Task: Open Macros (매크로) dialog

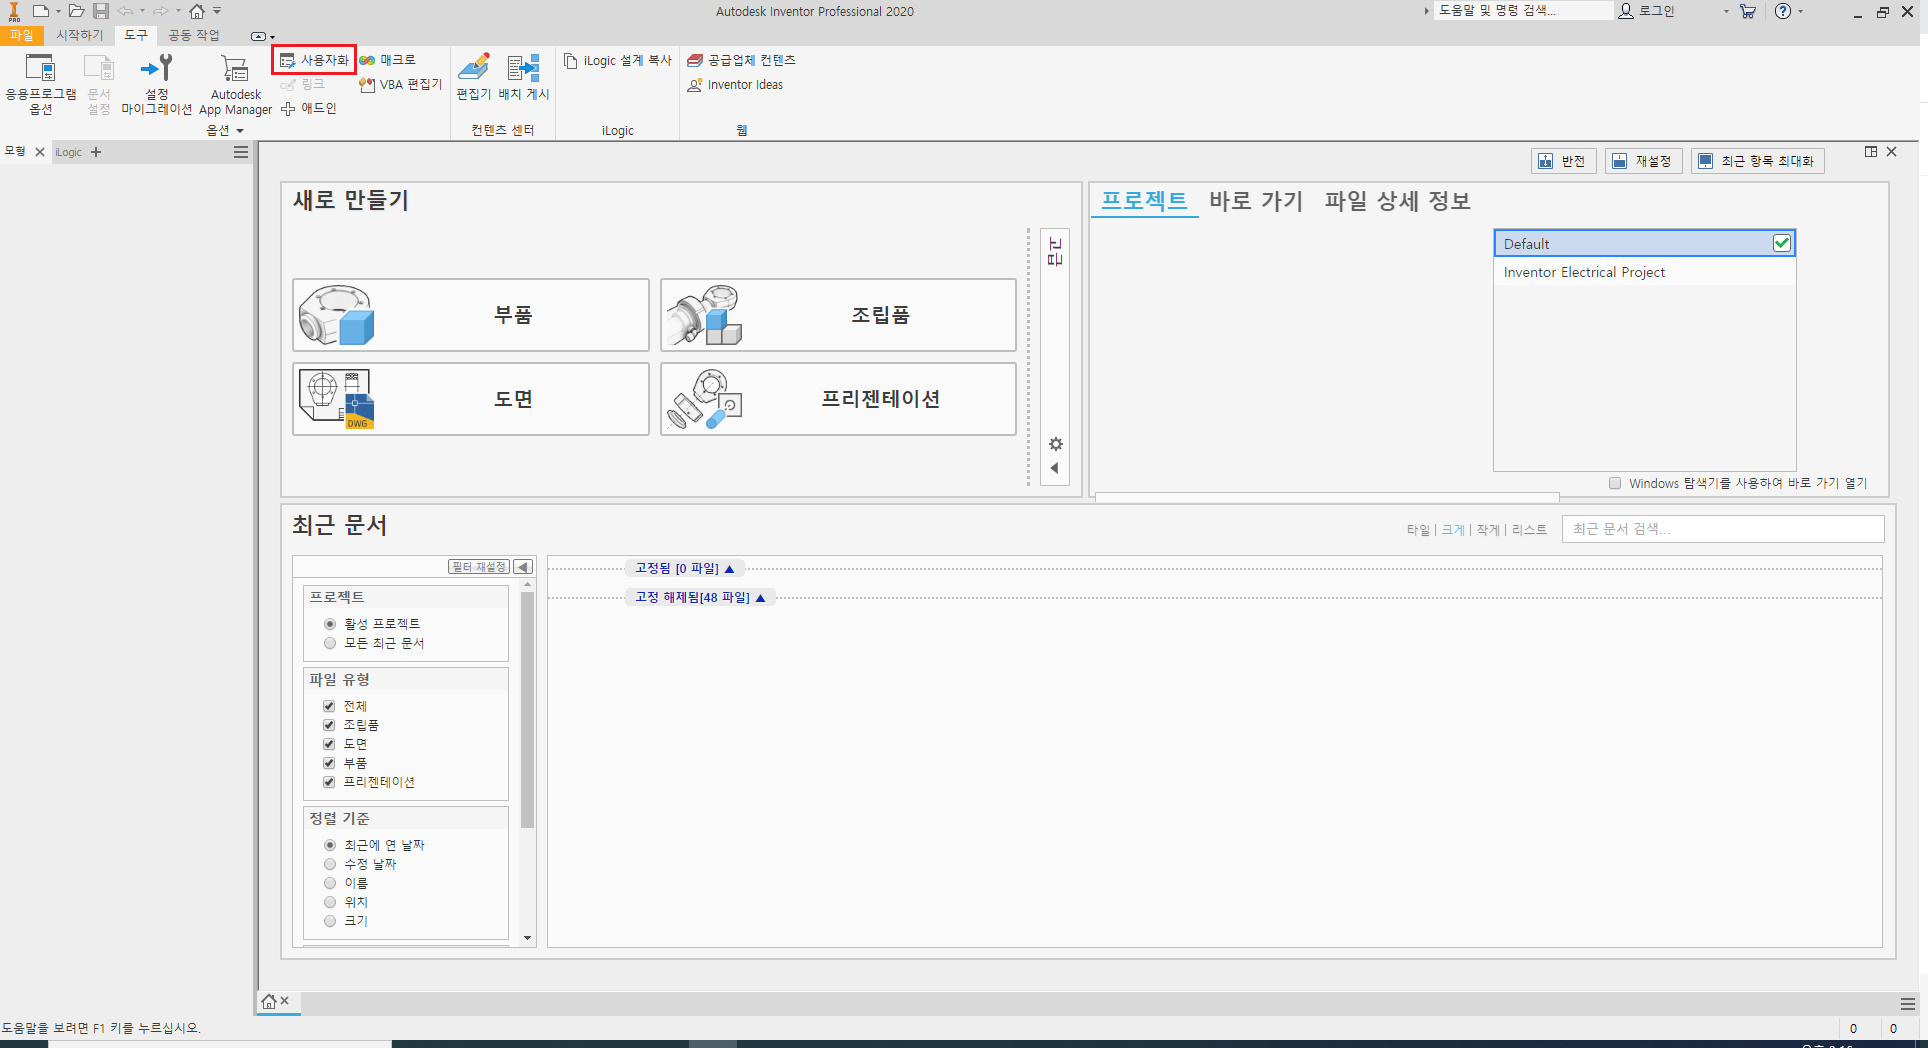Action: 387,60
